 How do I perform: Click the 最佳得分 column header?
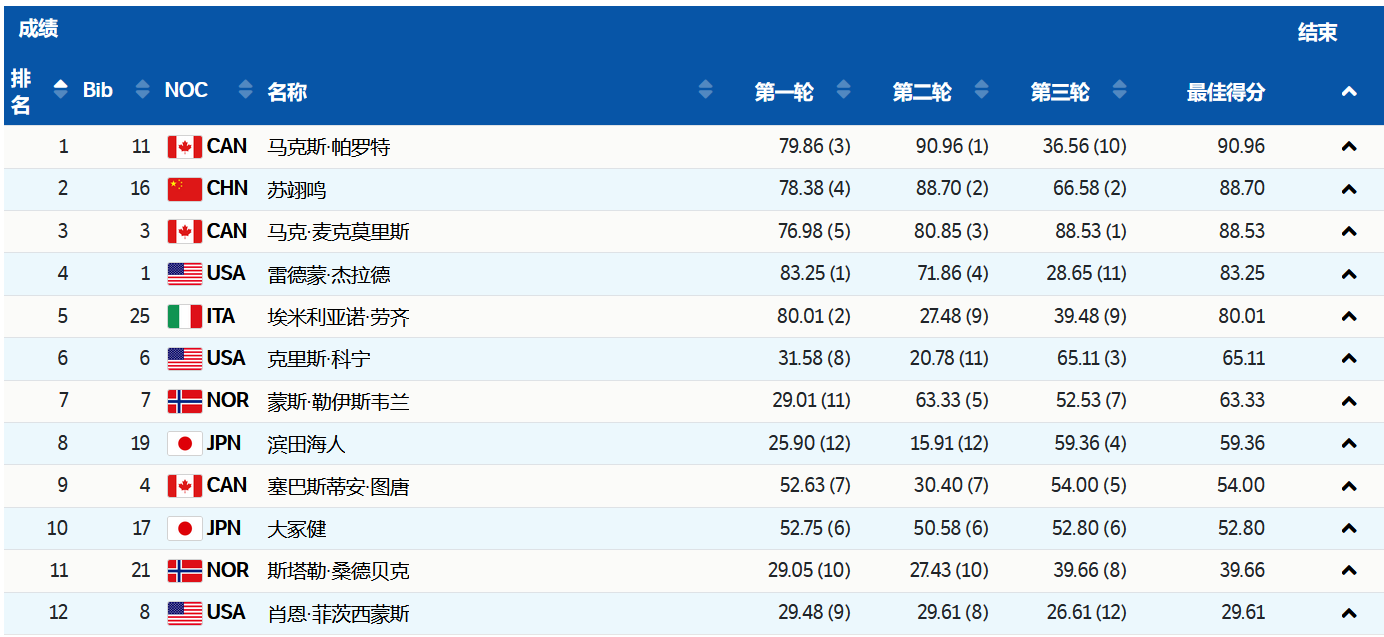[1226, 92]
